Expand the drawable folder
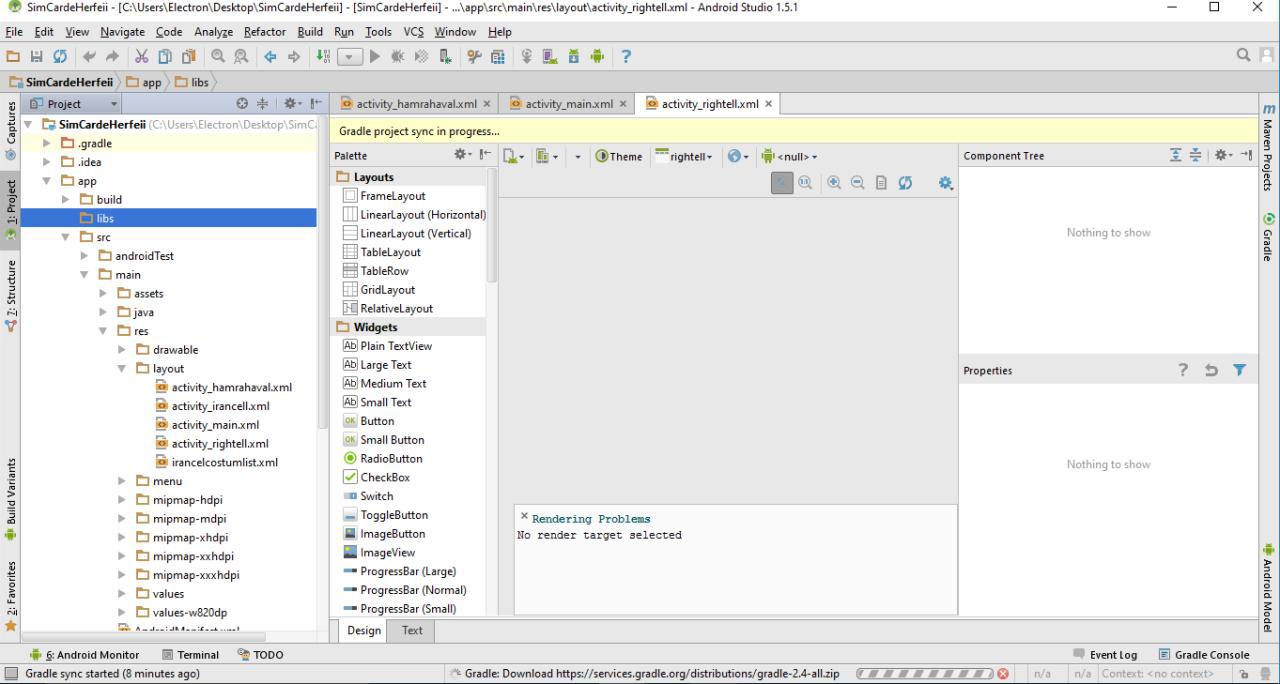 (x=122, y=350)
